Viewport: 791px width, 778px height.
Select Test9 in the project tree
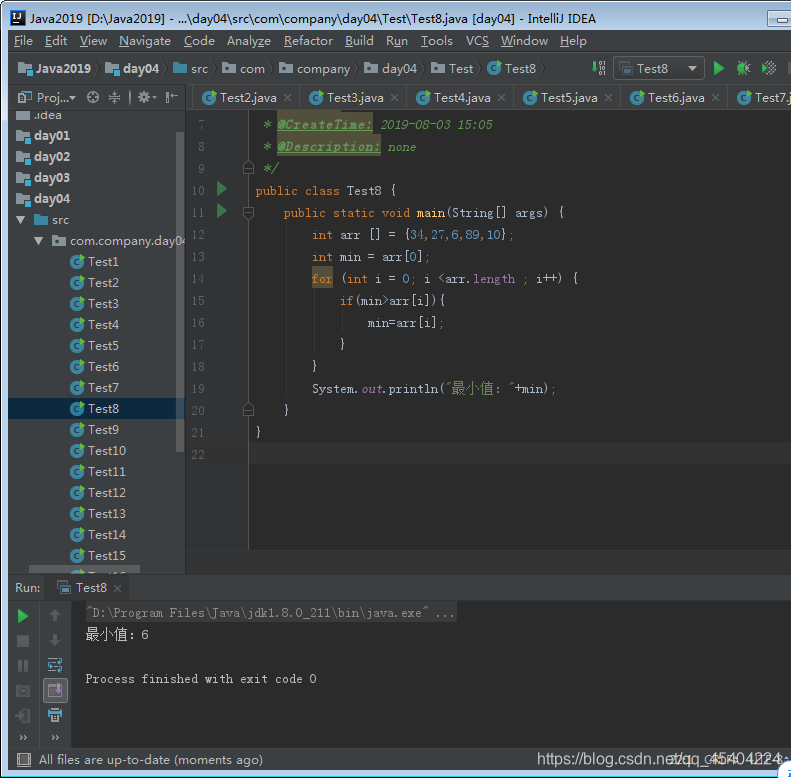click(95, 430)
